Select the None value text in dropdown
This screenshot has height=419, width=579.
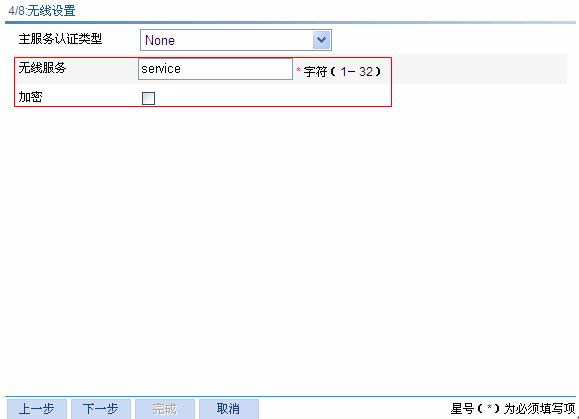(160, 40)
